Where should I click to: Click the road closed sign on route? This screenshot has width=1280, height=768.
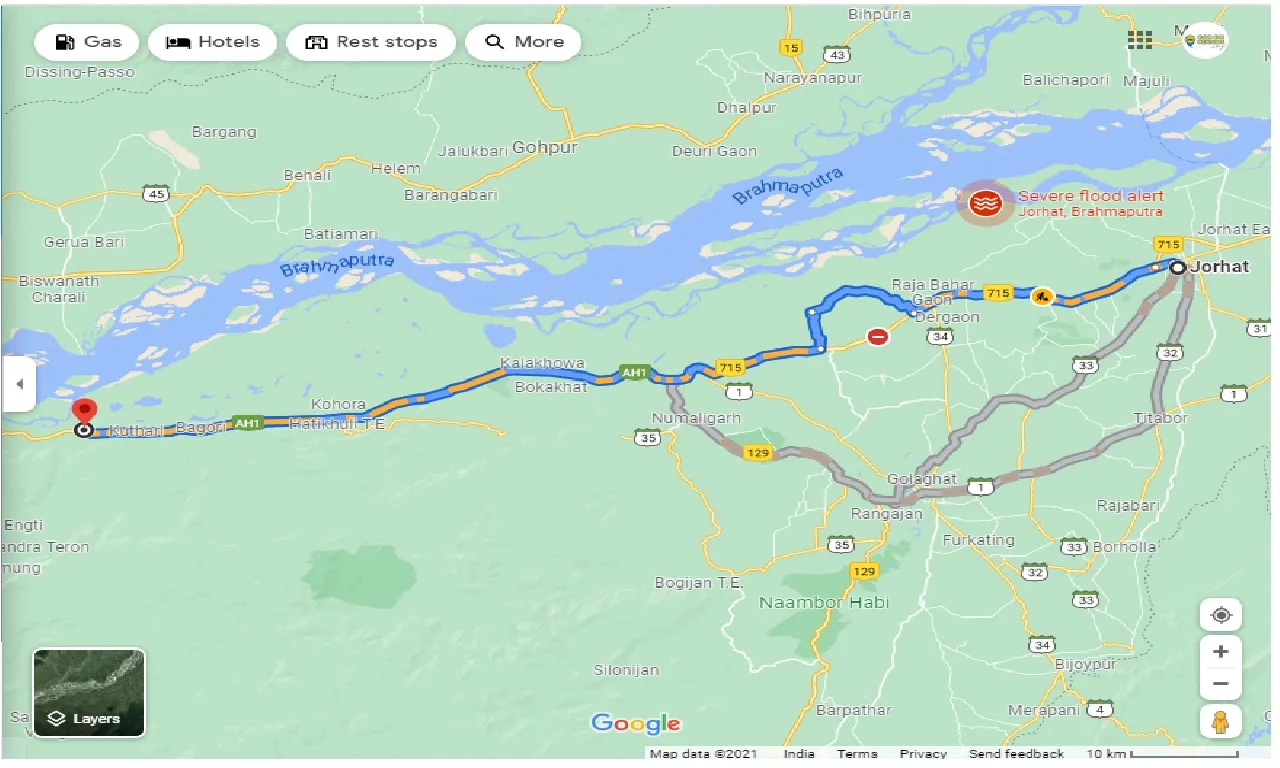tap(877, 337)
